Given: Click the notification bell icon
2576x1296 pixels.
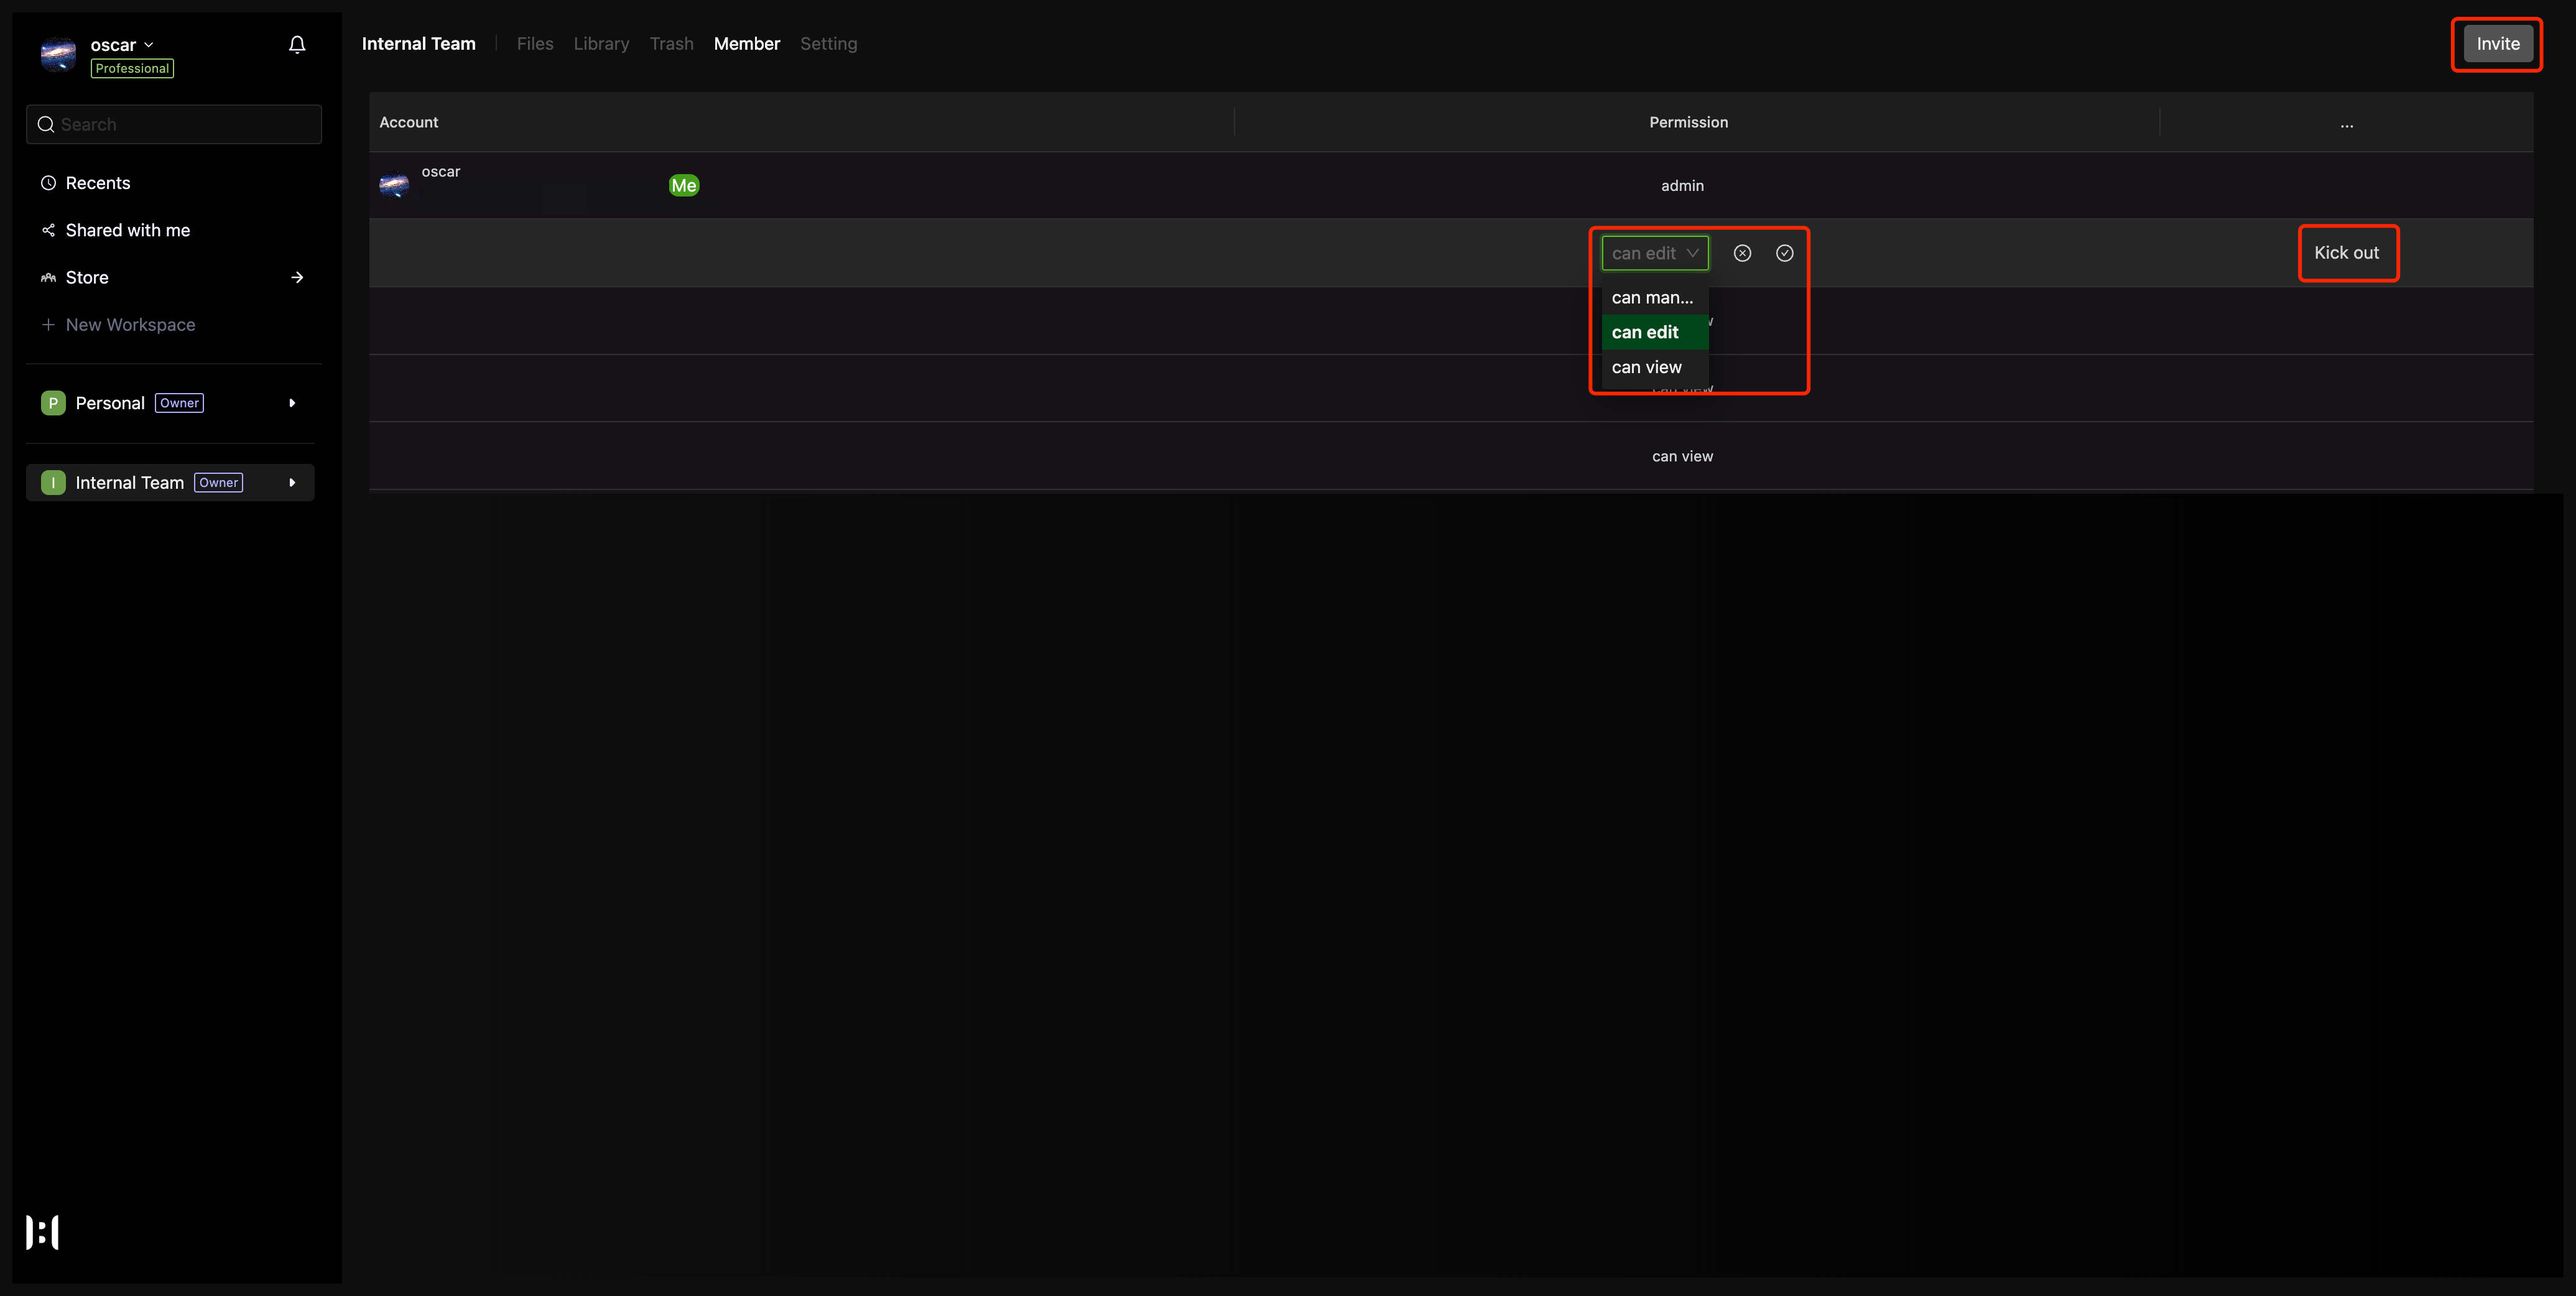Looking at the screenshot, I should tap(297, 45).
